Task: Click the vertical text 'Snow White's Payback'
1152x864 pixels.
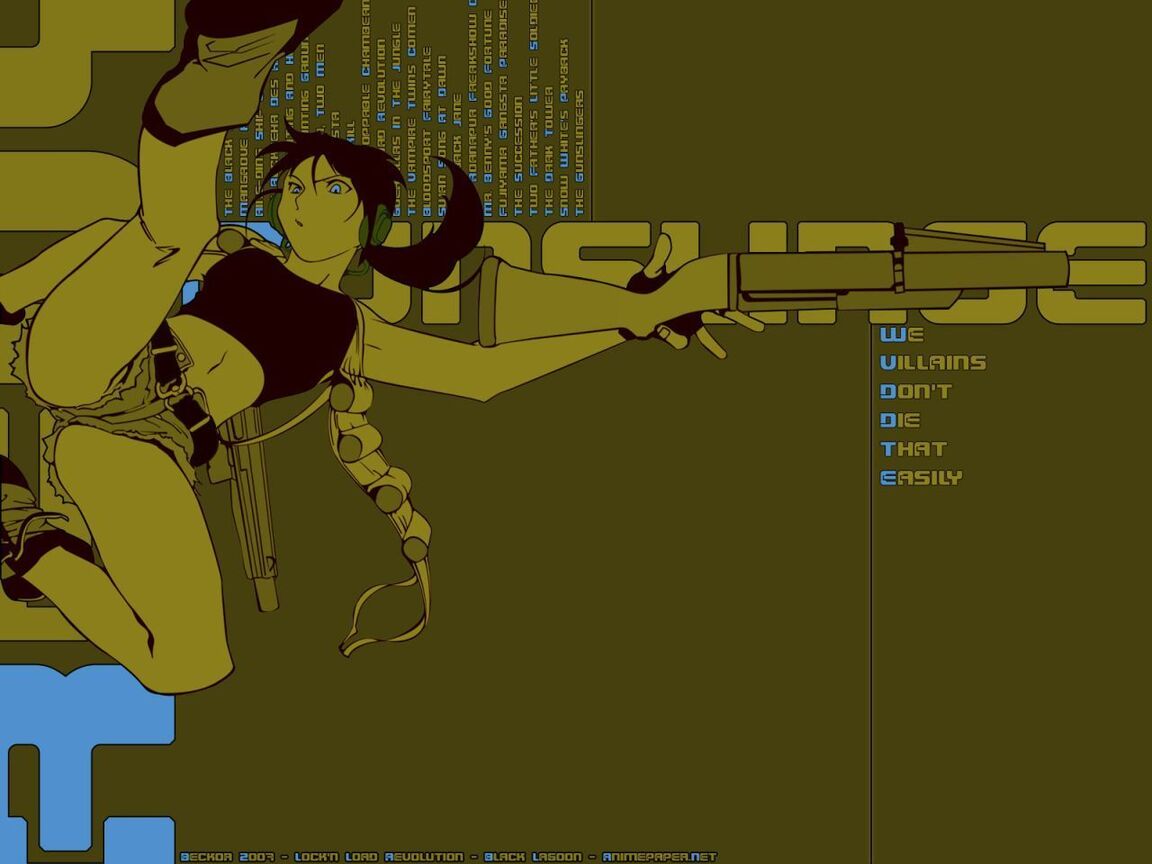Action: [x=563, y=128]
